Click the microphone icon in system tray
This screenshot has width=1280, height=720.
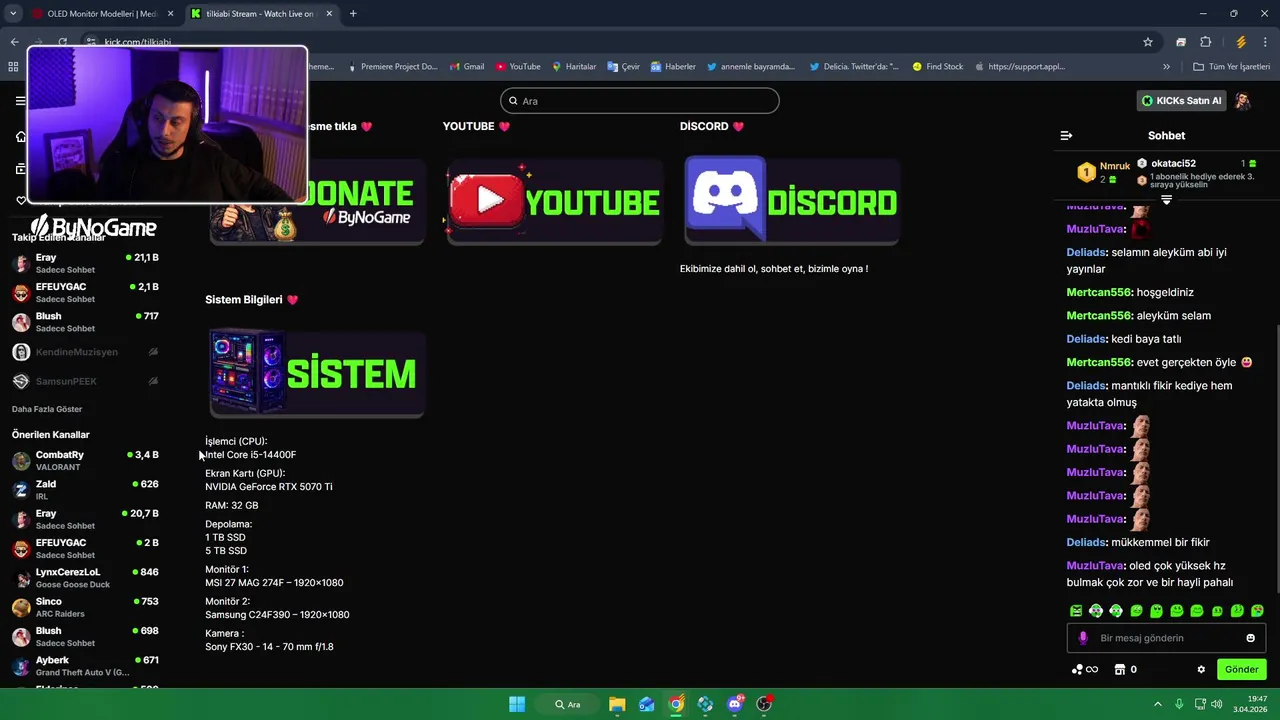(x=1179, y=704)
